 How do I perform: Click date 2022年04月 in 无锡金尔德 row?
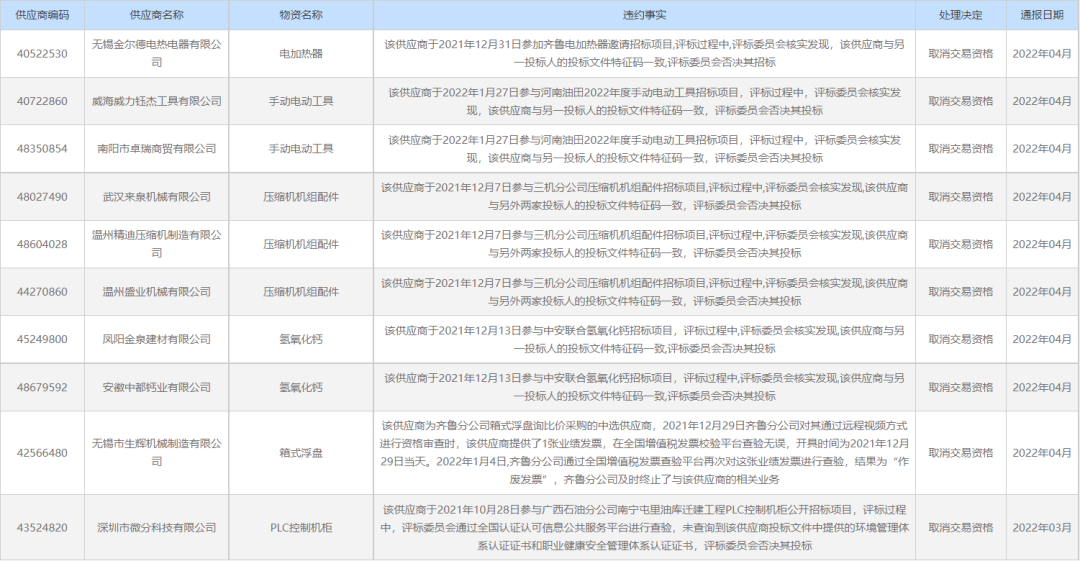point(1041,54)
